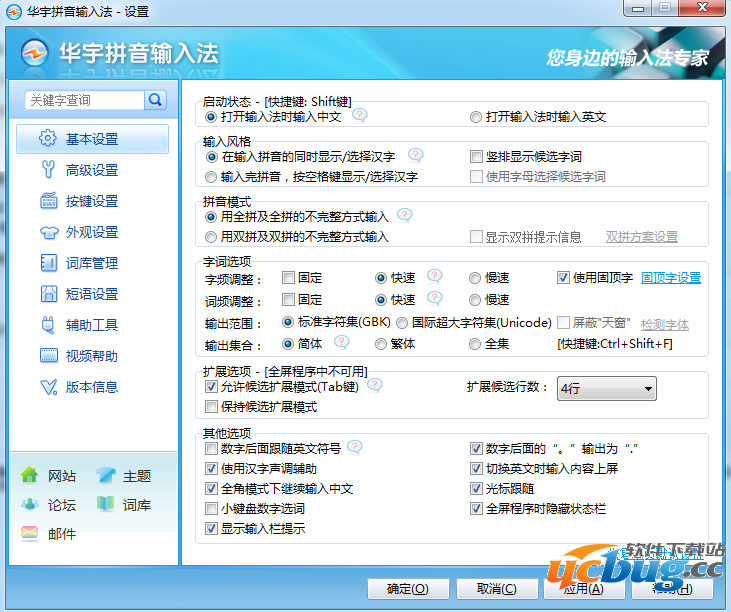The width and height of the screenshot is (731, 612).
Task: Enable 保持候选扩展模式 checkbox
Action: [x=211, y=407]
